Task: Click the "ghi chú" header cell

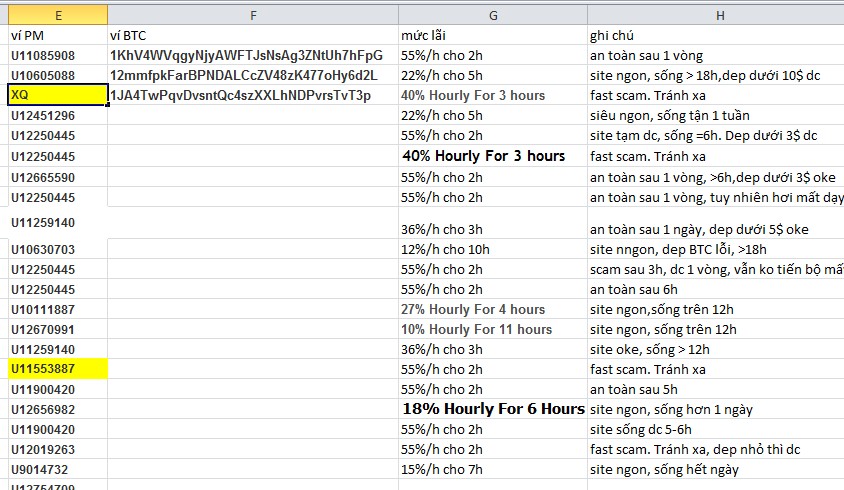Action: [715, 35]
